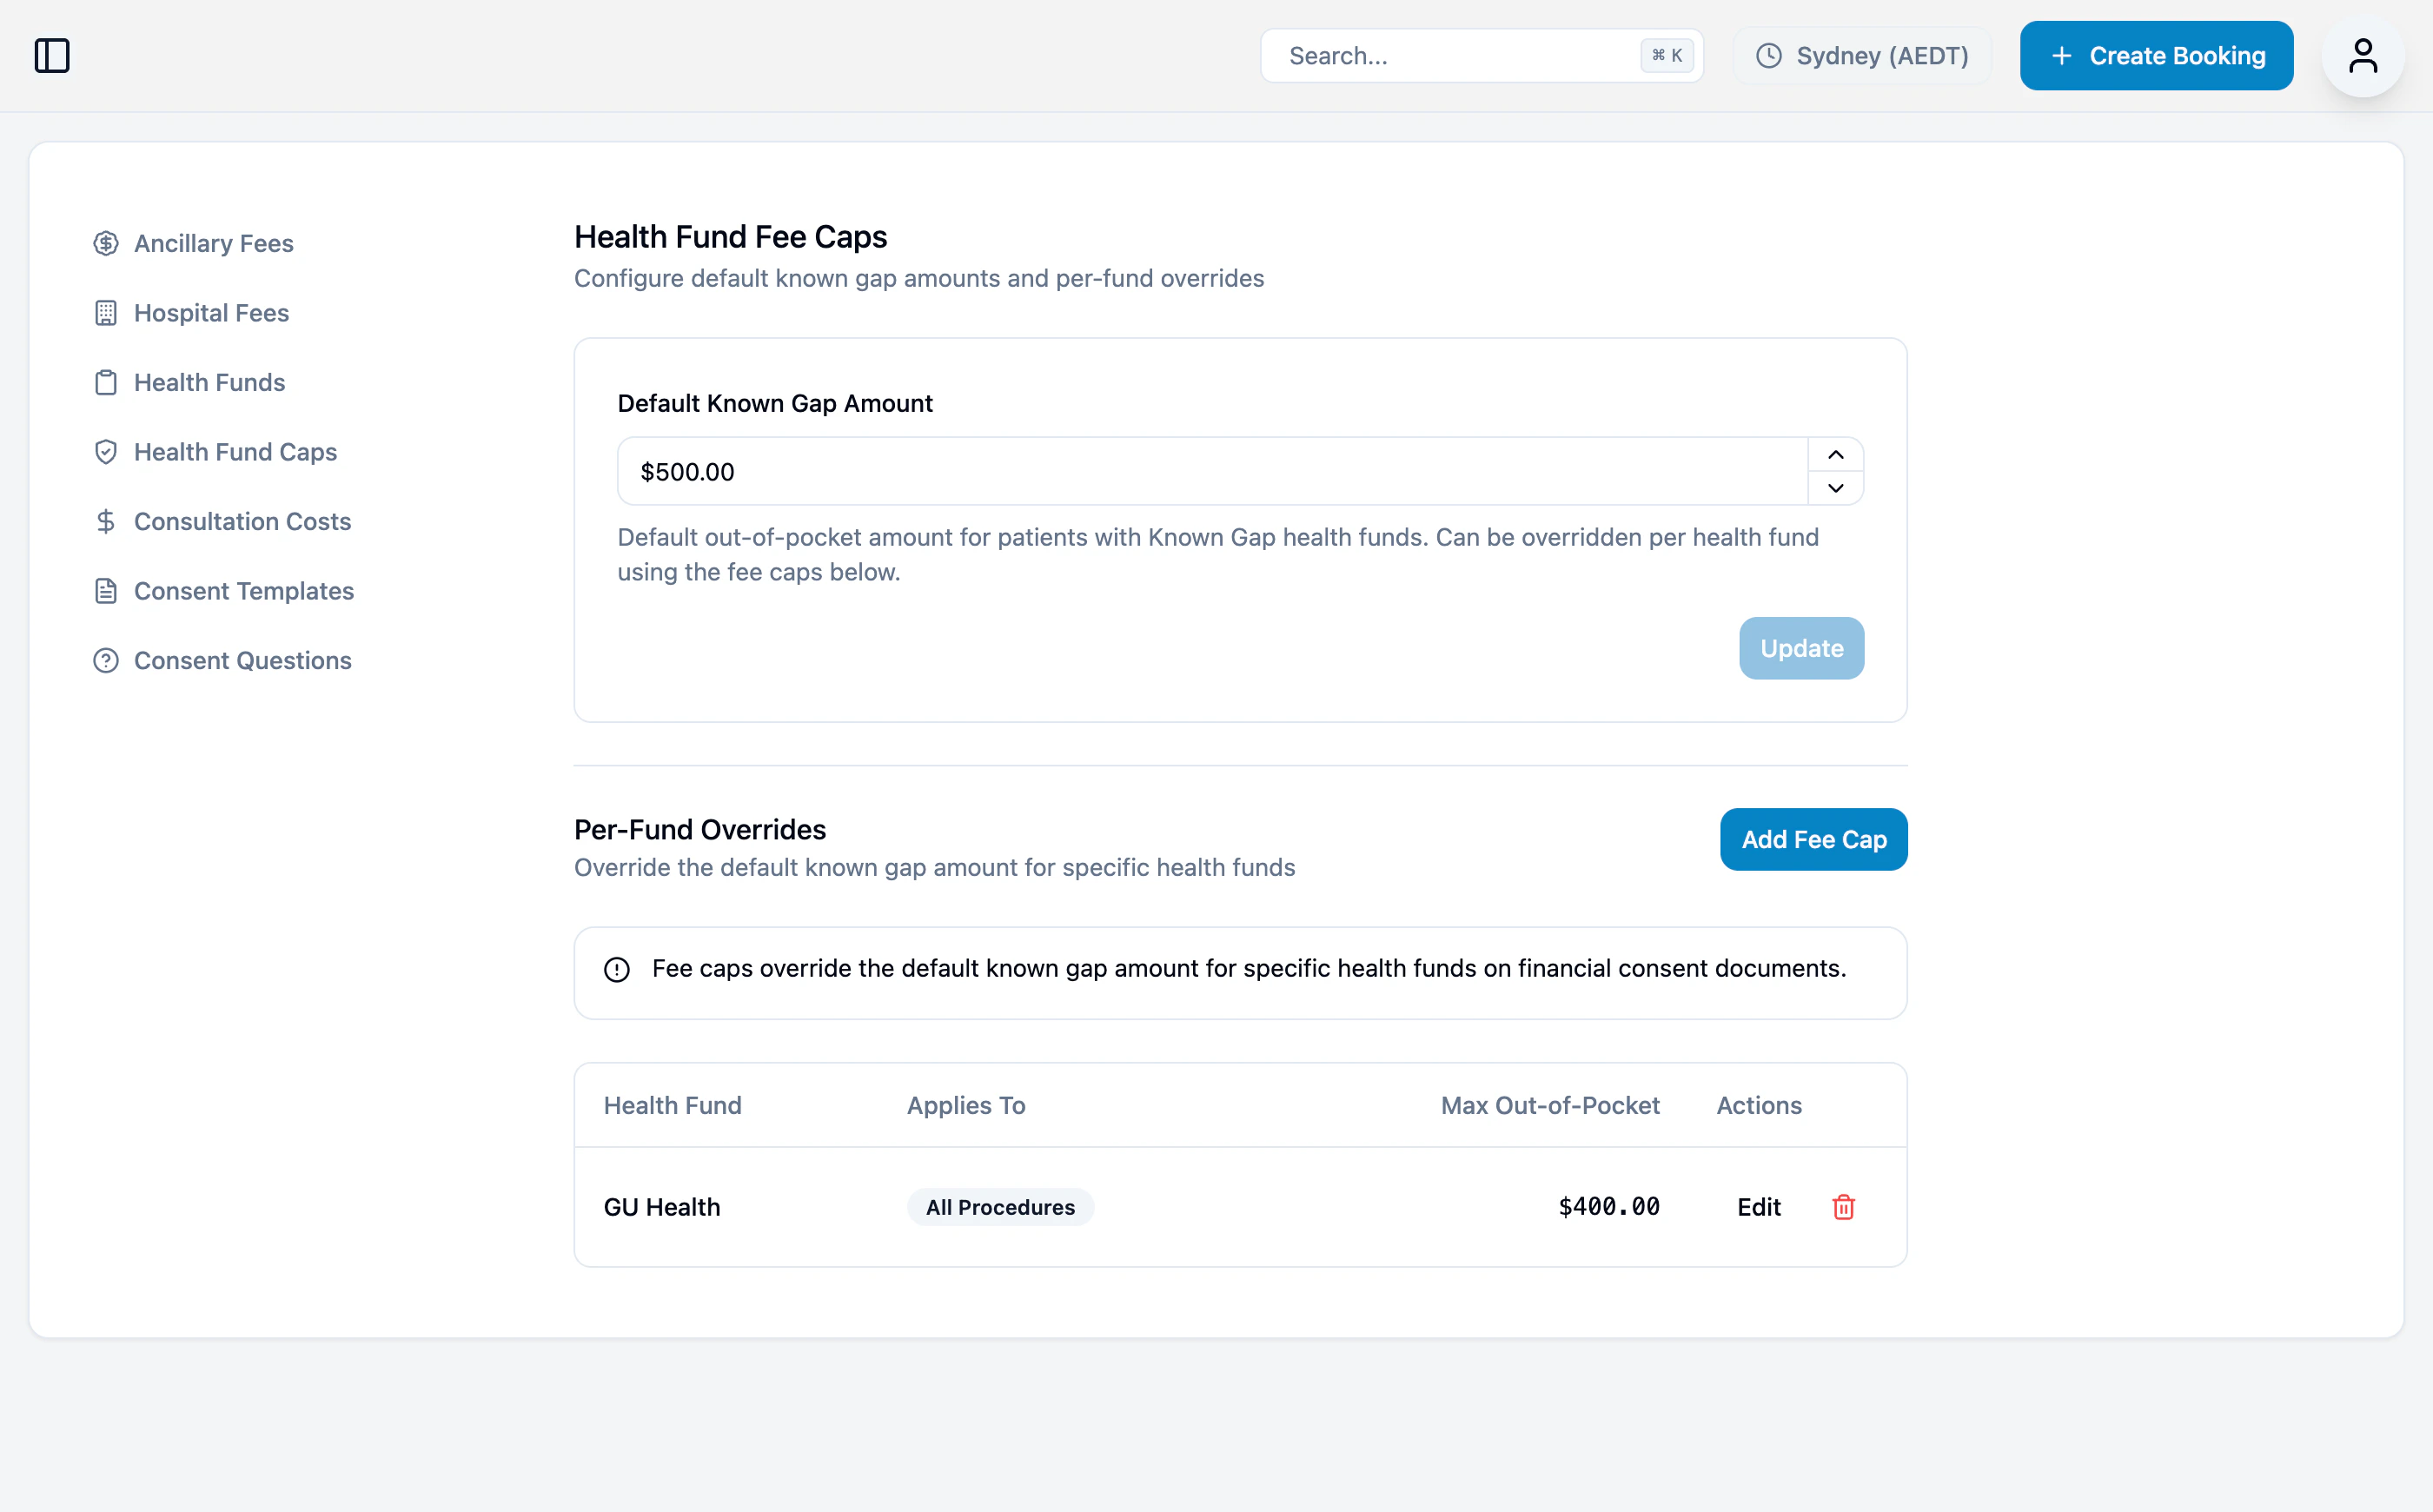Viewport: 2433px width, 1512px height.
Task: Click the Consent Questions help icon
Action: tap(106, 661)
